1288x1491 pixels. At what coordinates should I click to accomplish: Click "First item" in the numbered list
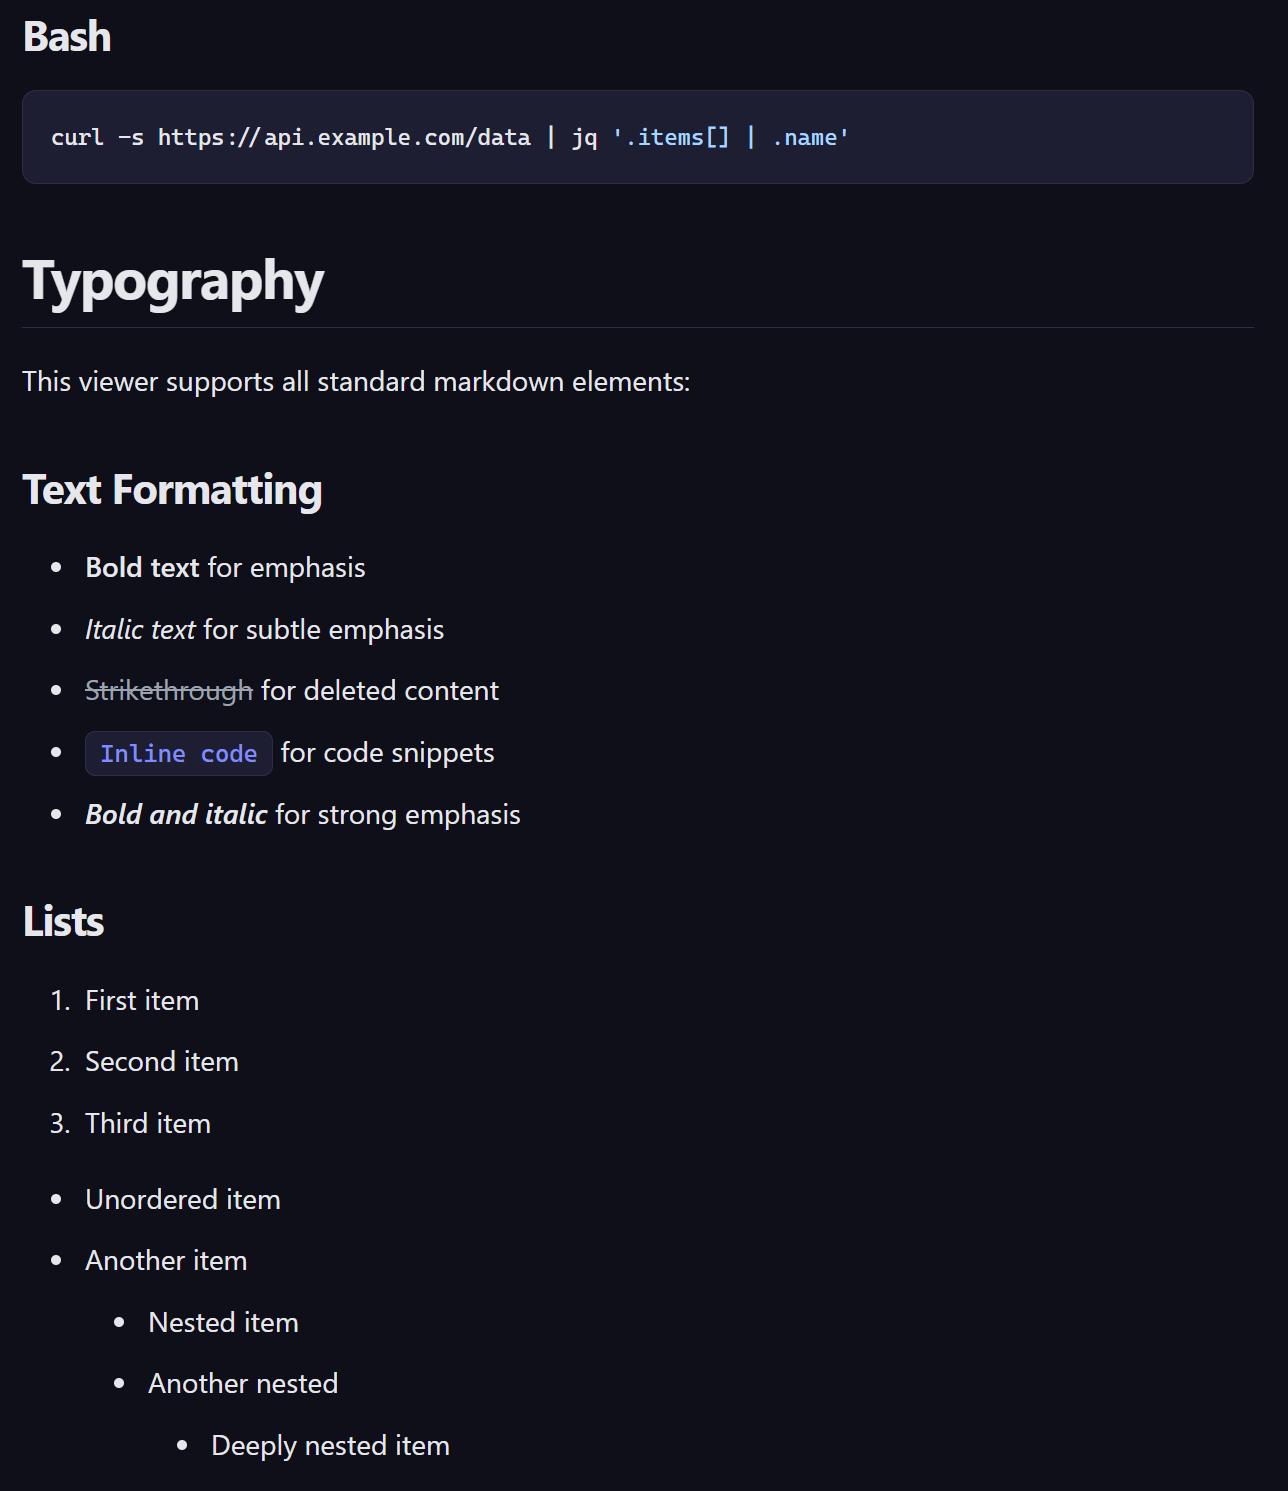(142, 1001)
